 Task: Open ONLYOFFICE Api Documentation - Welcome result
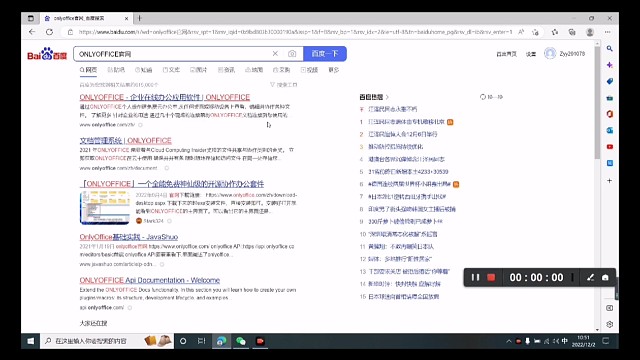(149, 280)
